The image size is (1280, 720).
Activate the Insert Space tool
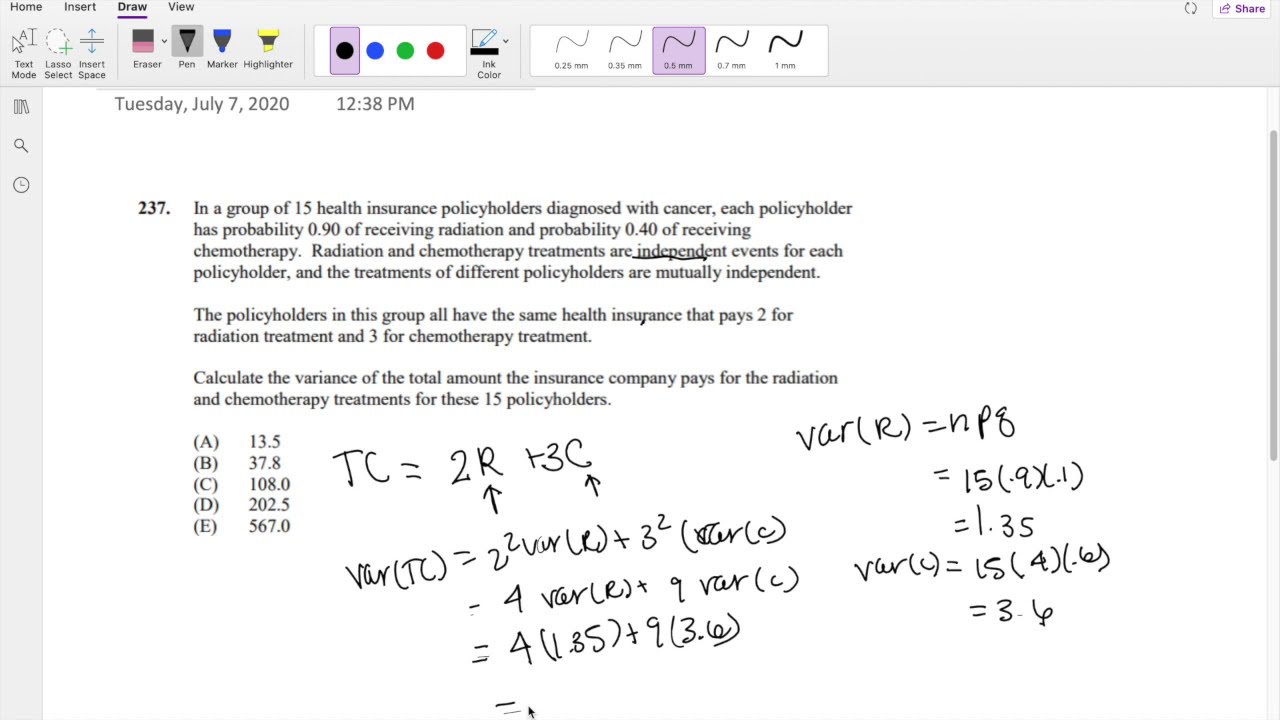tap(92, 53)
